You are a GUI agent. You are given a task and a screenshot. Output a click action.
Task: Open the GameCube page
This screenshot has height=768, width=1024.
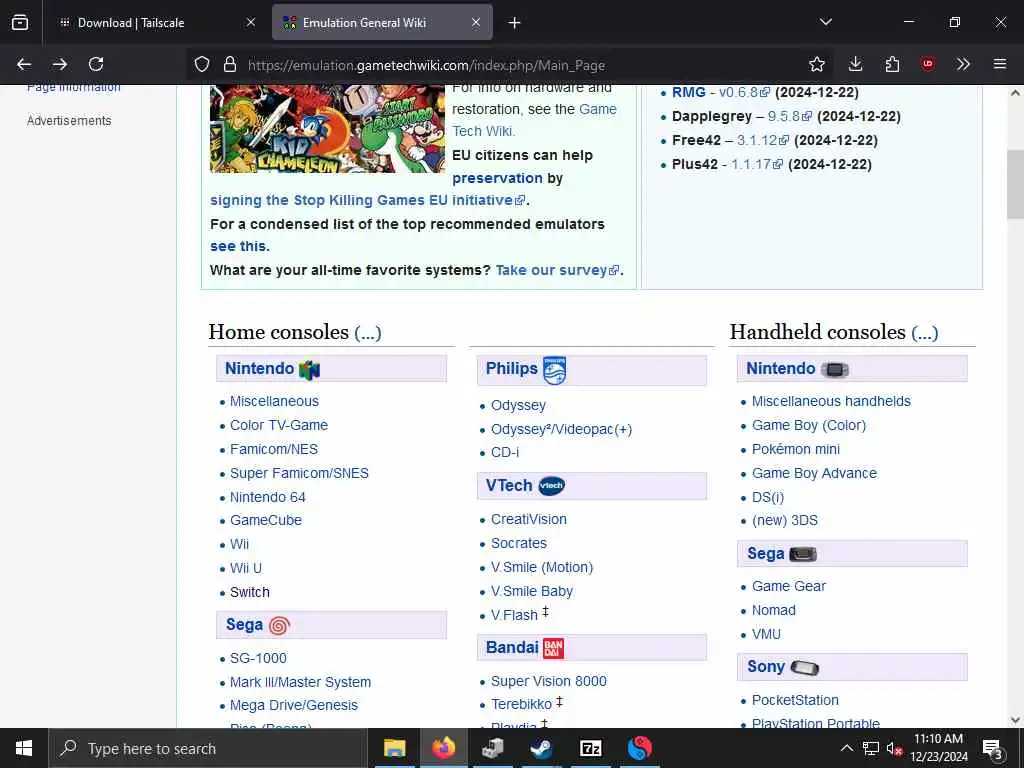(x=266, y=520)
